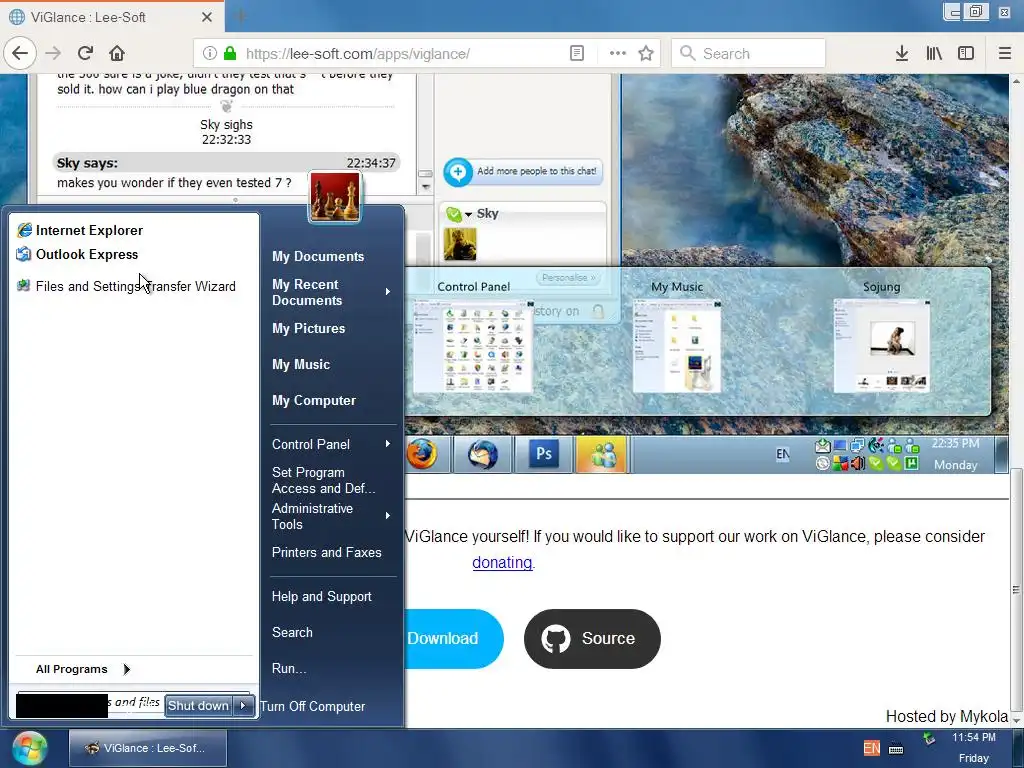Open Search from Start menu

tap(292, 632)
